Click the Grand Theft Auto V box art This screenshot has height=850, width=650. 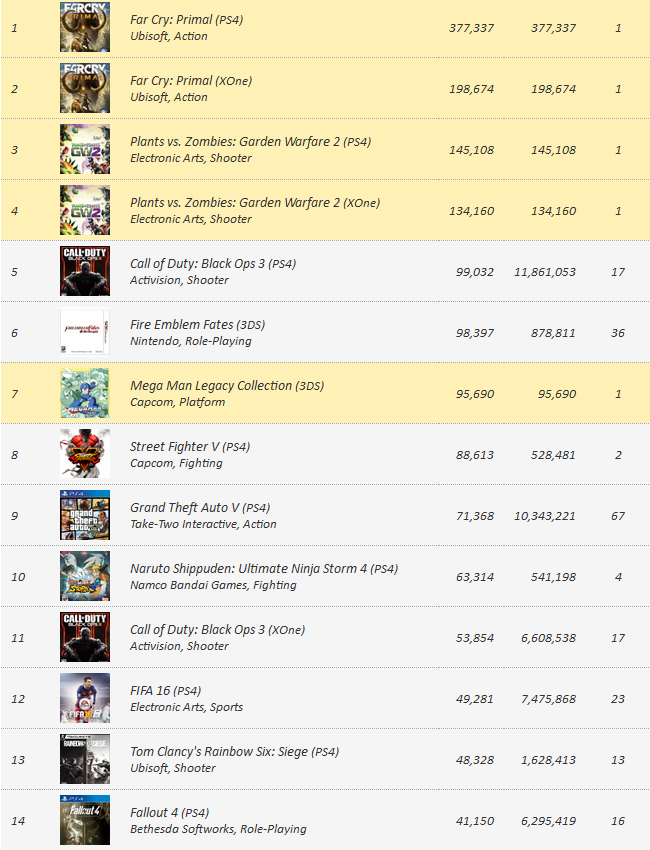(85, 515)
